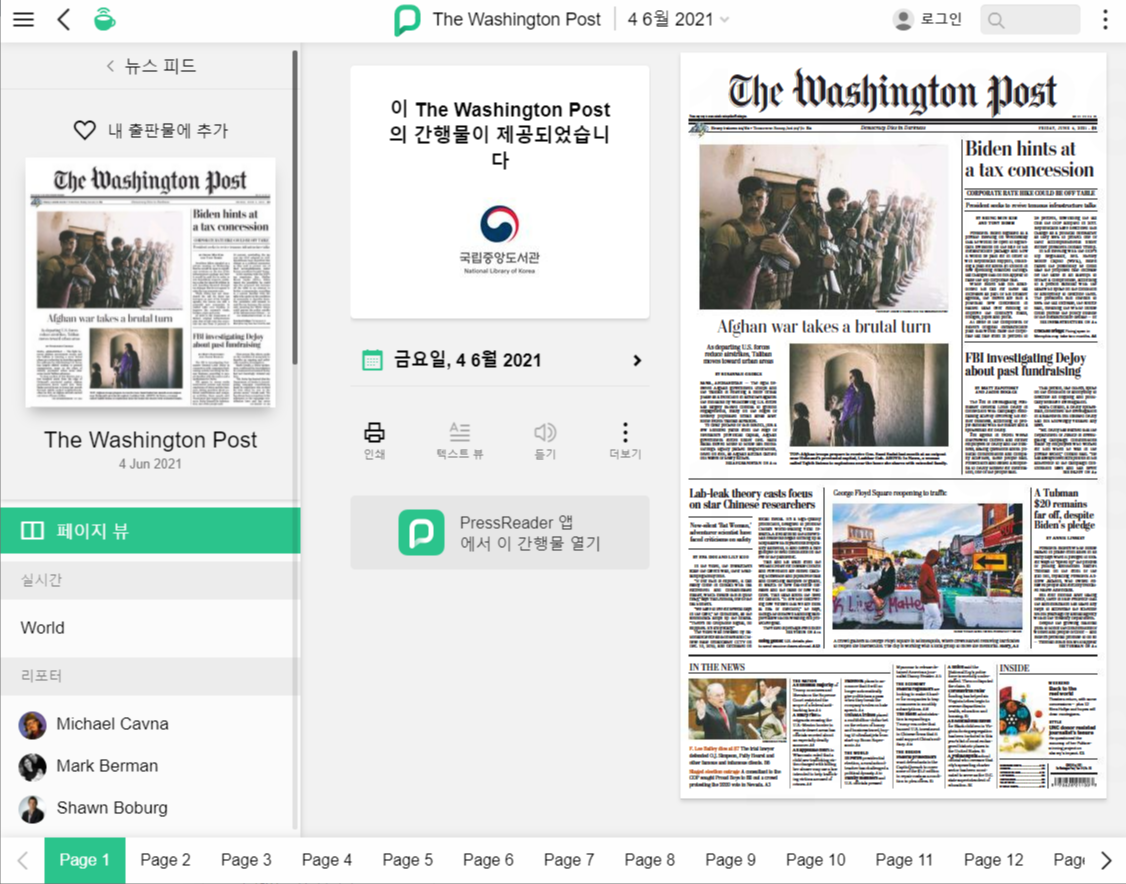
Task: Go to the Page 5 tab
Action: coord(408,860)
